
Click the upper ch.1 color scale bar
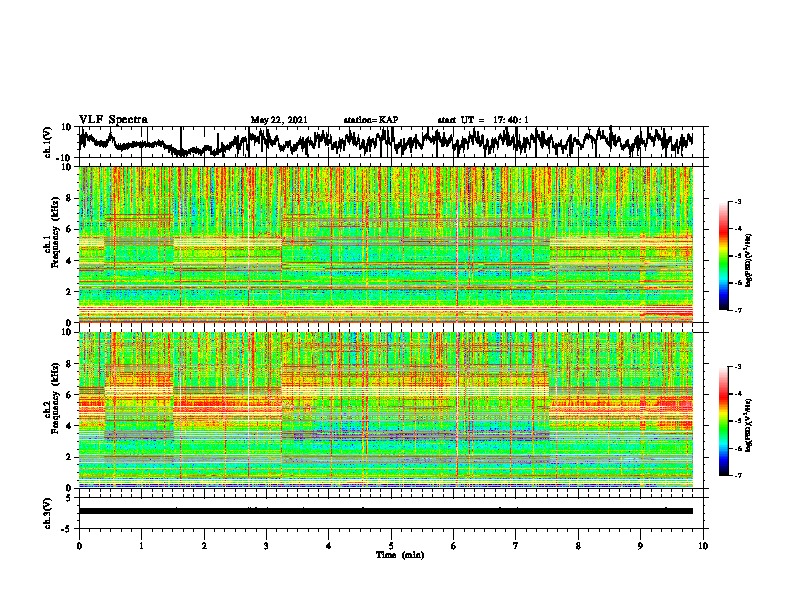(x=724, y=255)
